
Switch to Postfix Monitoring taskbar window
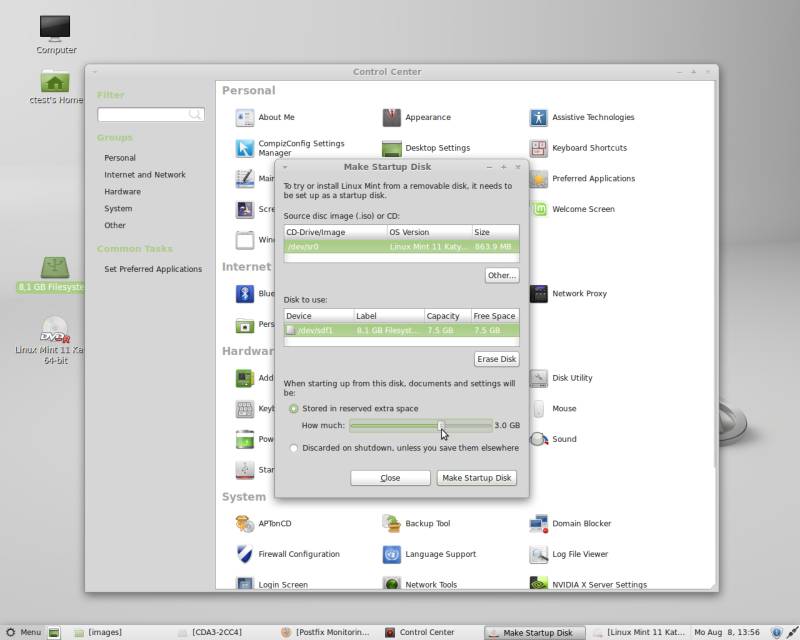(326, 632)
